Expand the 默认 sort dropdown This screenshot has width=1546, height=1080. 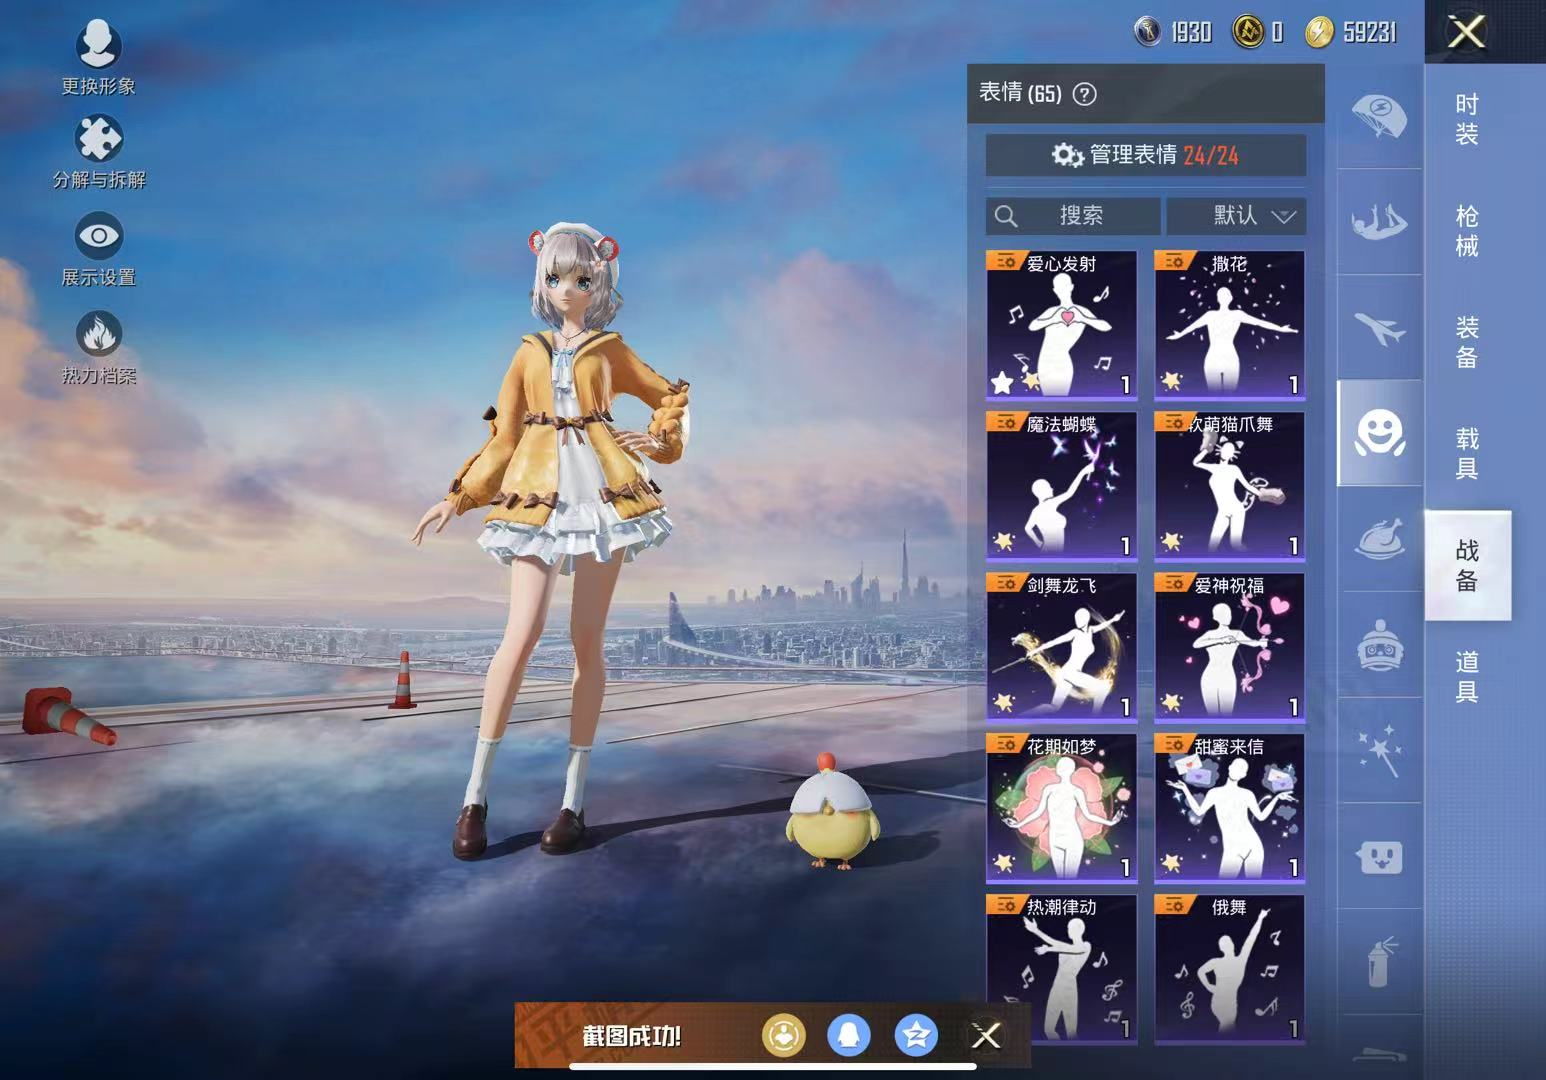(x=1236, y=216)
